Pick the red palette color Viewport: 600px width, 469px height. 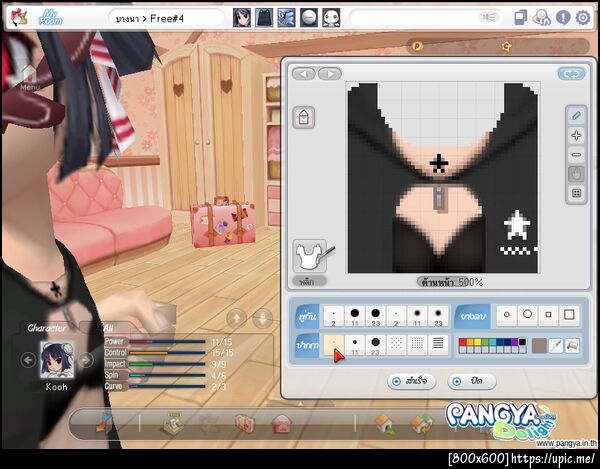462,342
